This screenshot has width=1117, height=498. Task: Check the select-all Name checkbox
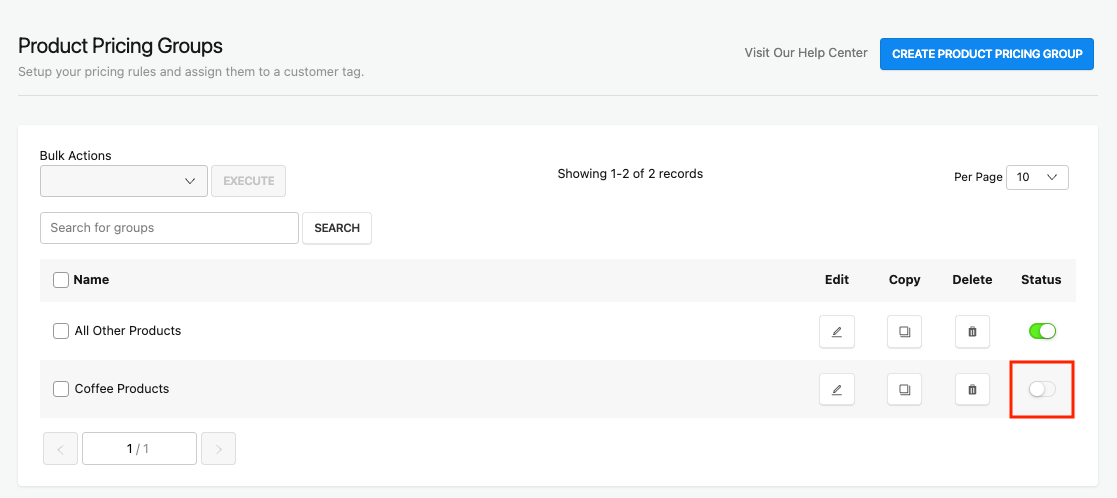[x=61, y=280]
